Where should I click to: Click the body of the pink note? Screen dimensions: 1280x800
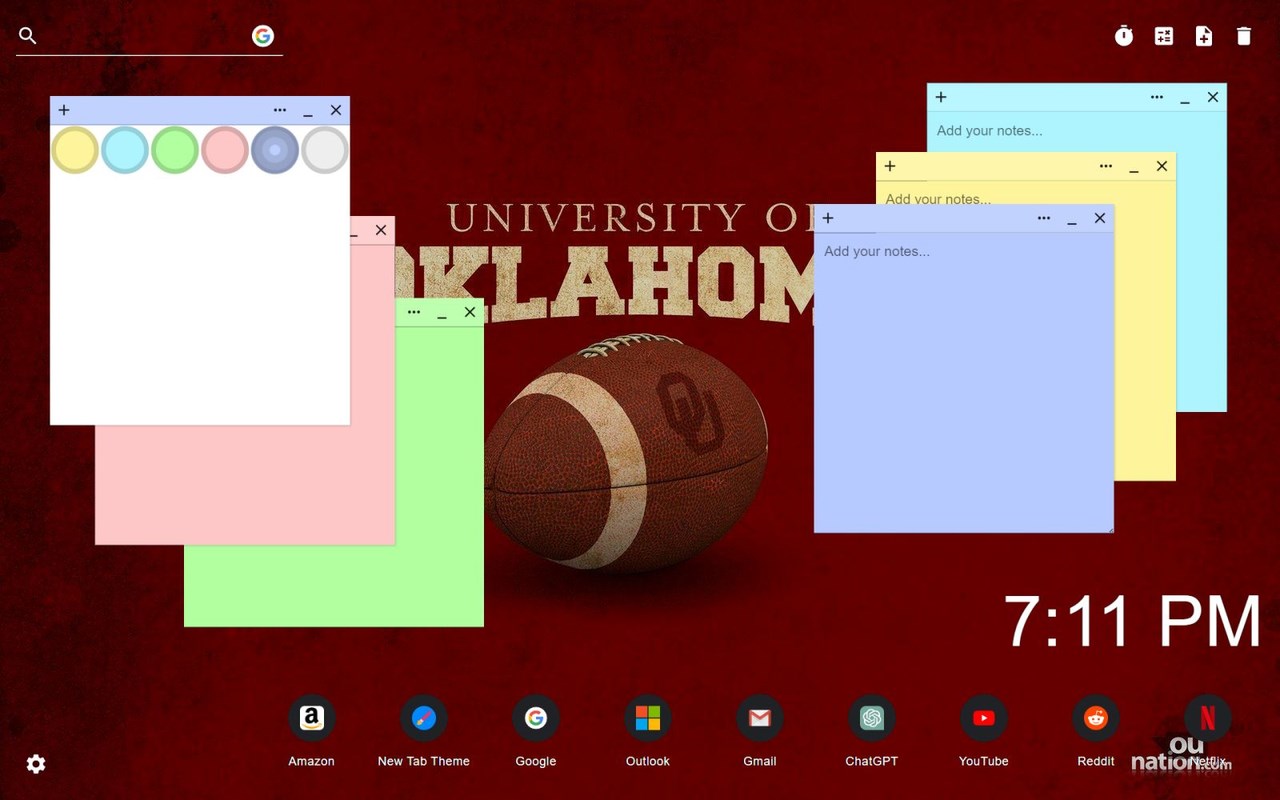click(245, 485)
